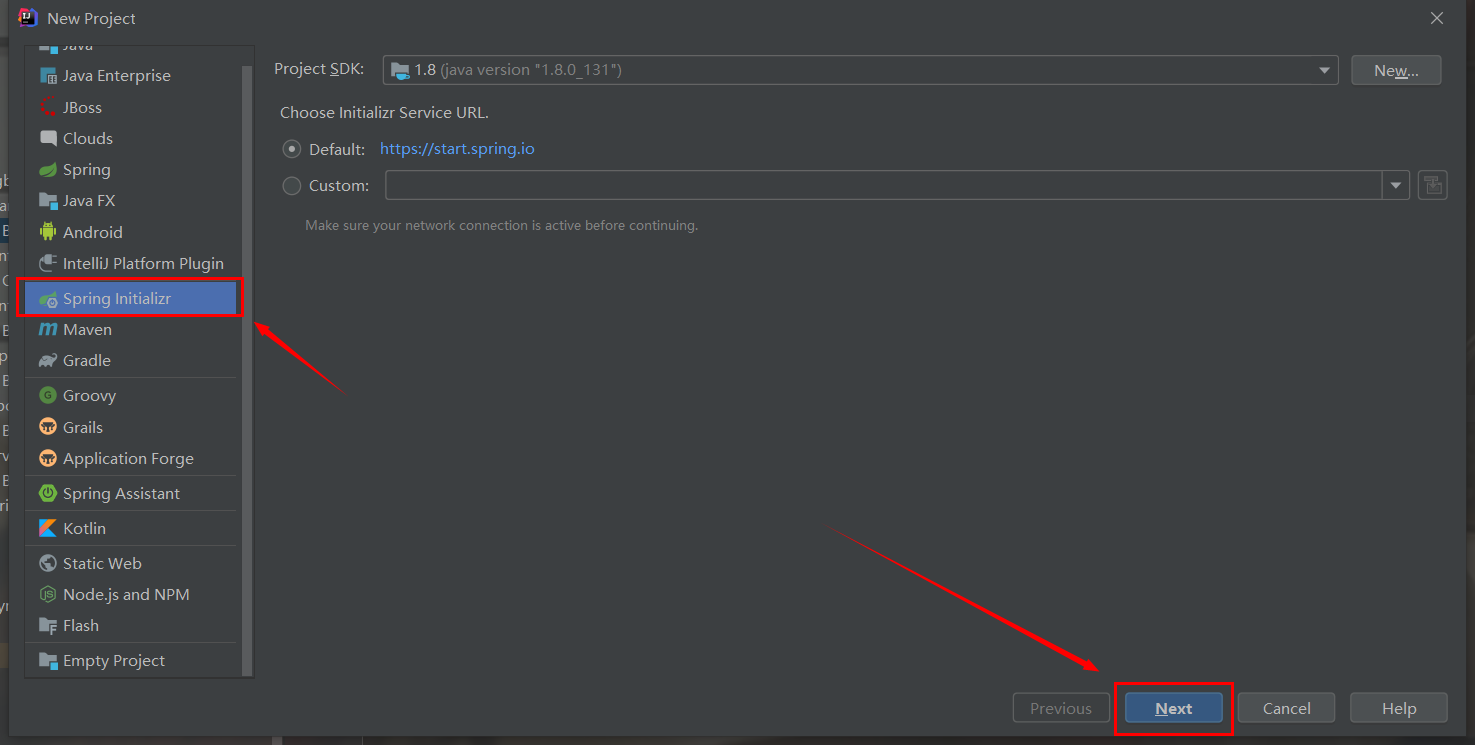Image resolution: width=1475 pixels, height=745 pixels.
Task: Choose the Clouds project type
Action: pyautogui.click(x=133, y=138)
